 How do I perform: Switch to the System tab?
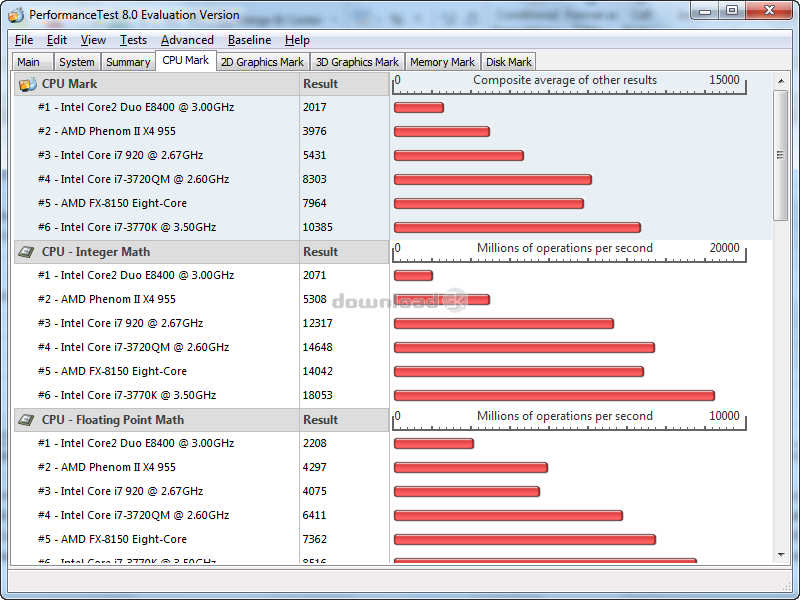(77, 62)
